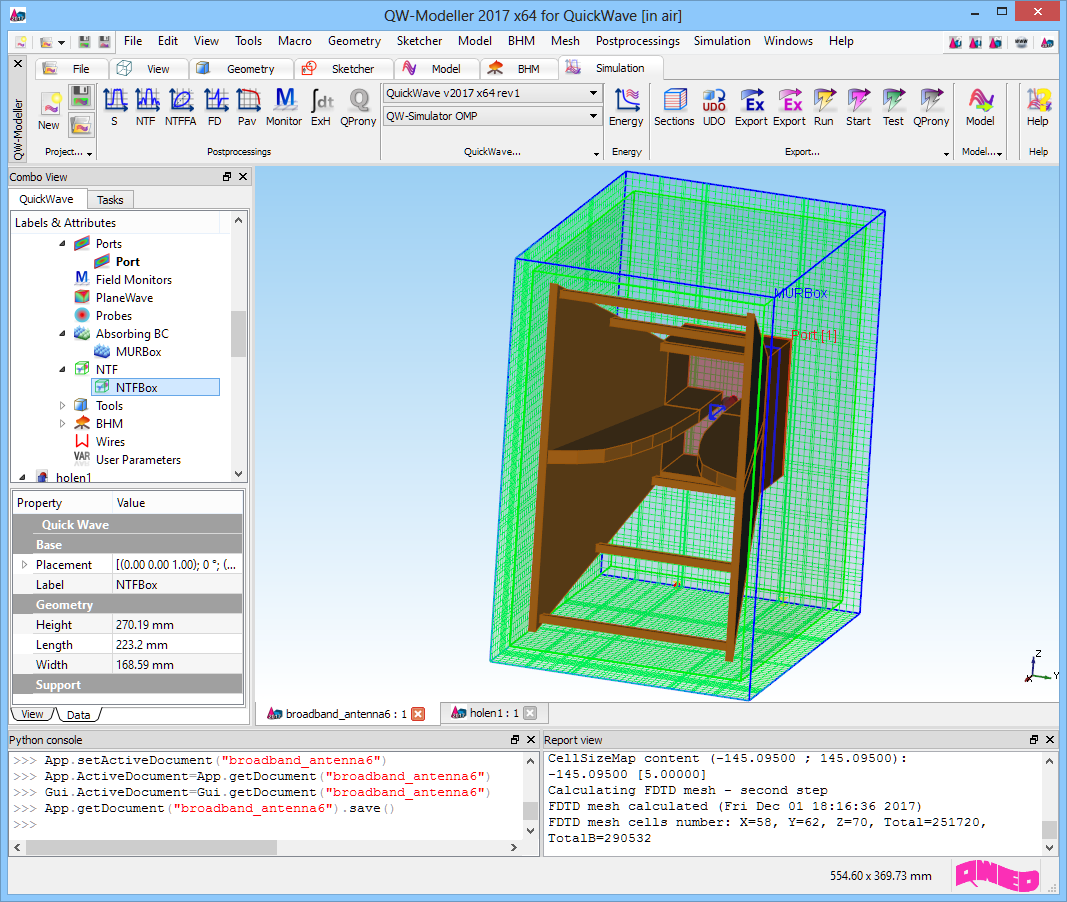
Task: Select the User Parameters tree item
Action: (138, 460)
